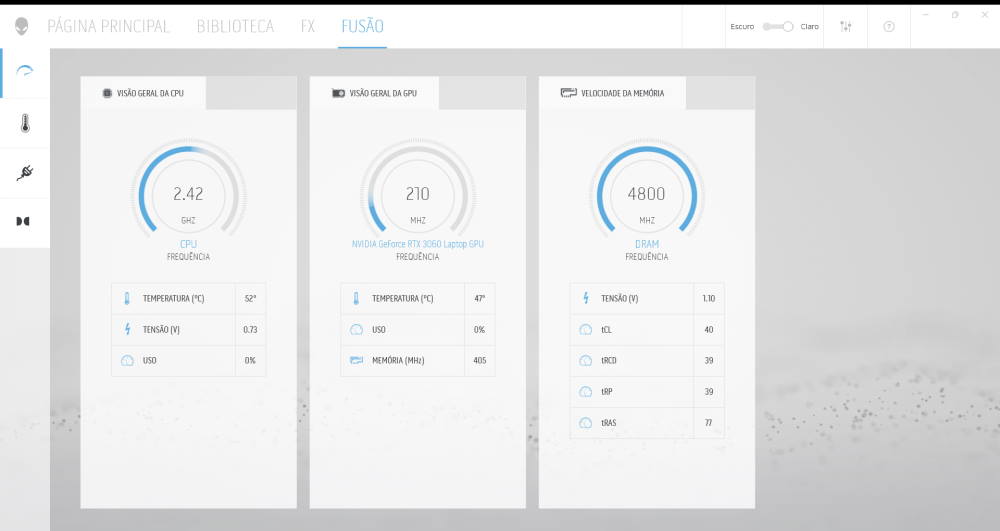This screenshot has height=531, width=1000.
Task: Select the power plug sidebar icon
Action: (x=25, y=173)
